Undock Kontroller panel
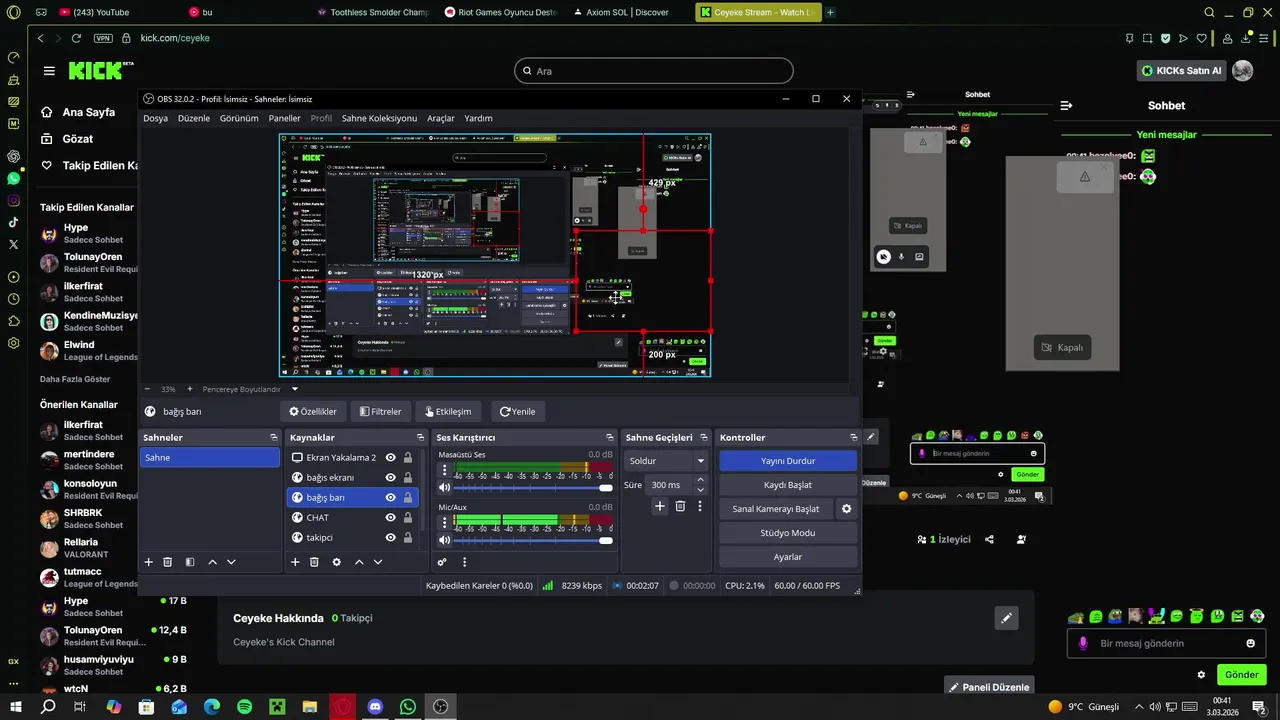 pyautogui.click(x=853, y=438)
